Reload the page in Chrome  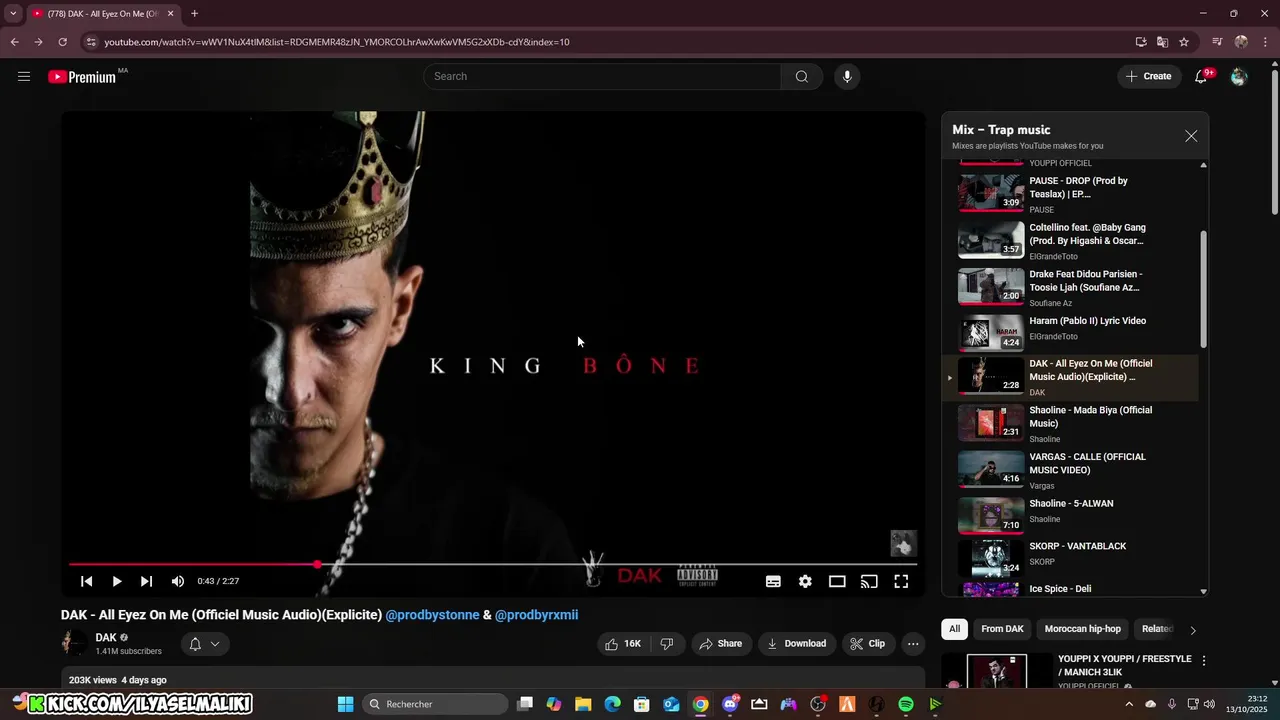tap(62, 42)
